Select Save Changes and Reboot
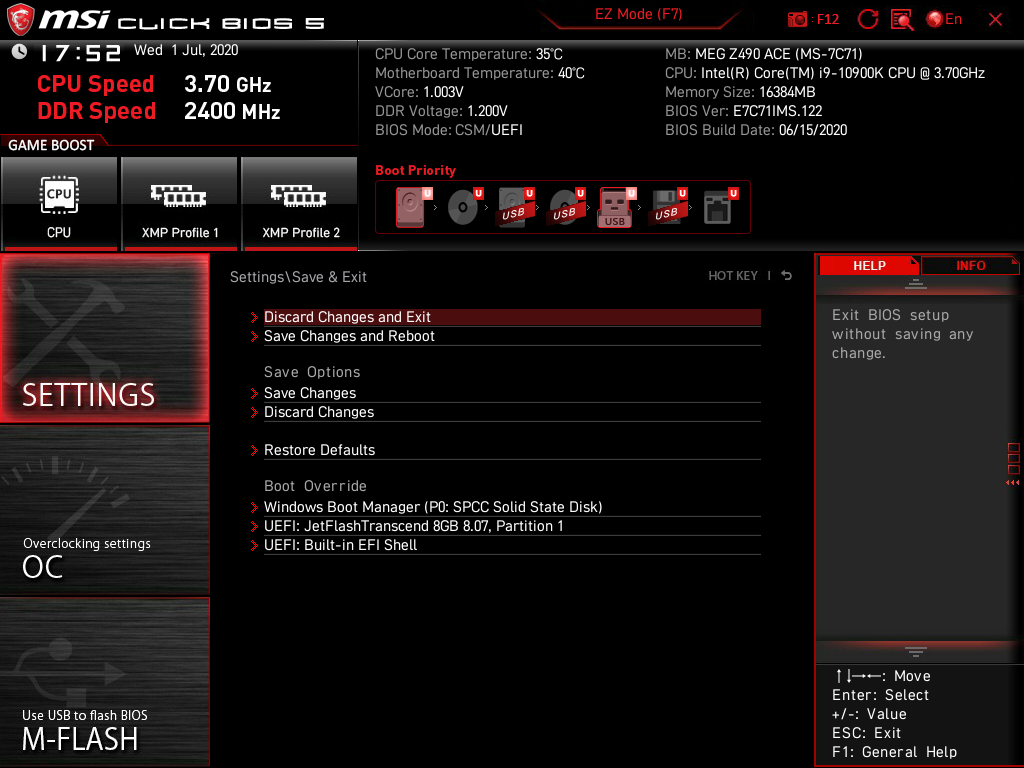 coord(349,335)
